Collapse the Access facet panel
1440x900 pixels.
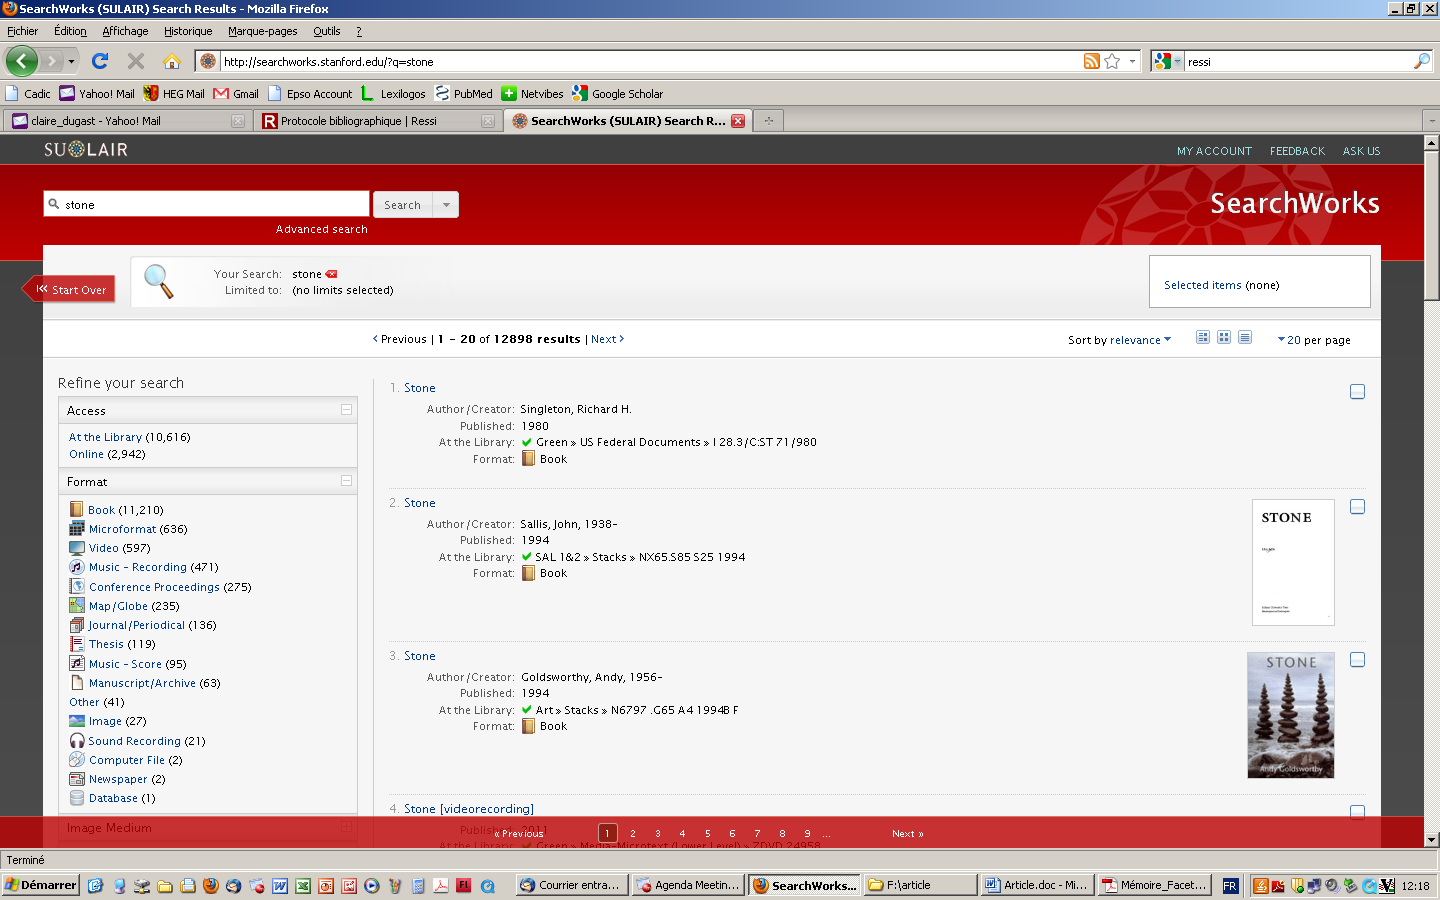(346, 410)
